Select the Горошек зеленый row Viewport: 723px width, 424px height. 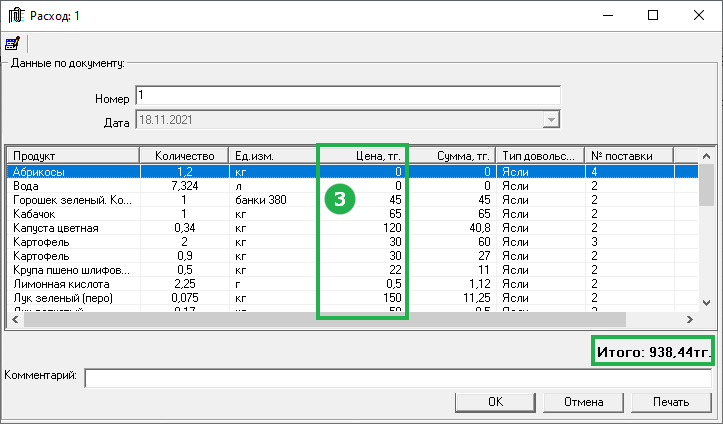click(353, 200)
